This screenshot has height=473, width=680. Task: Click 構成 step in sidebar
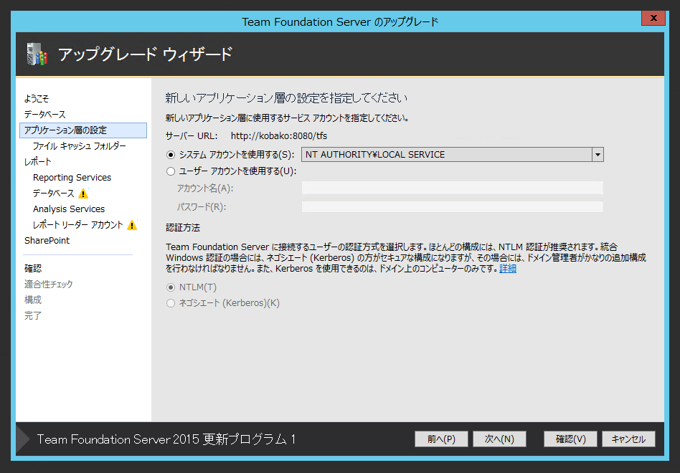click(33, 300)
